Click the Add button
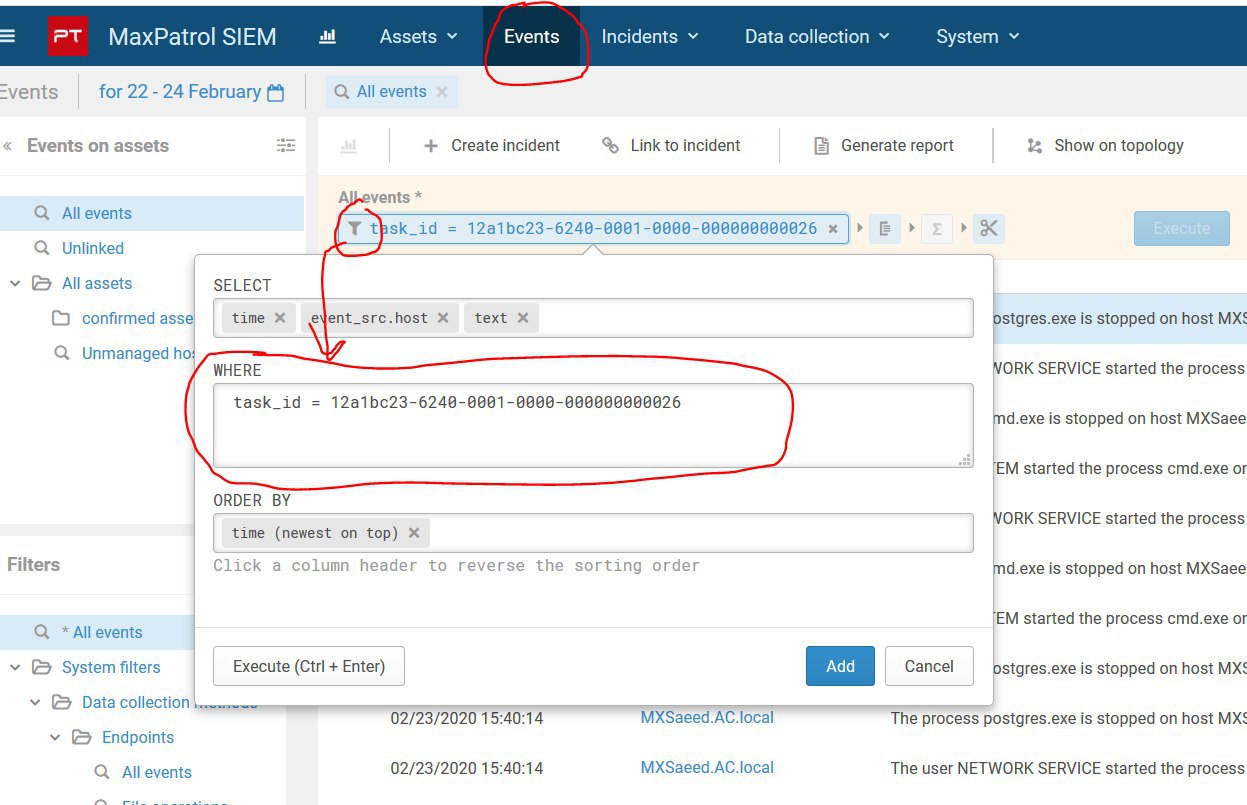Screen dimensions: 1247x805 (x=840, y=666)
